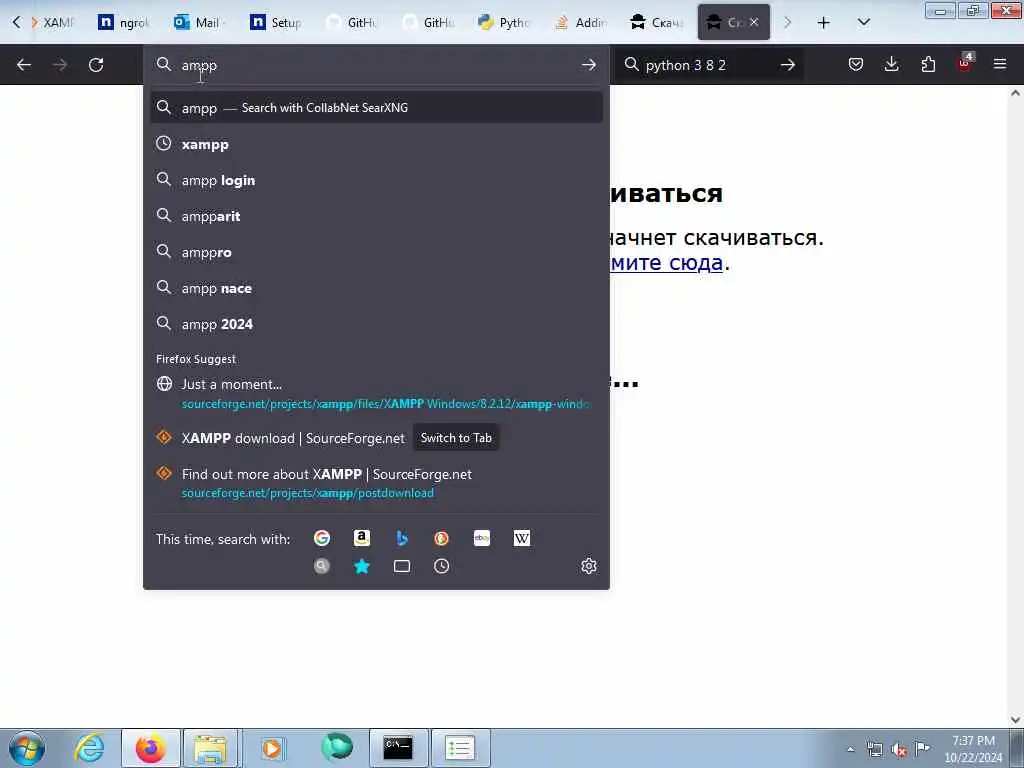Search this time with Google
The height and width of the screenshot is (768, 1024).
click(322, 538)
